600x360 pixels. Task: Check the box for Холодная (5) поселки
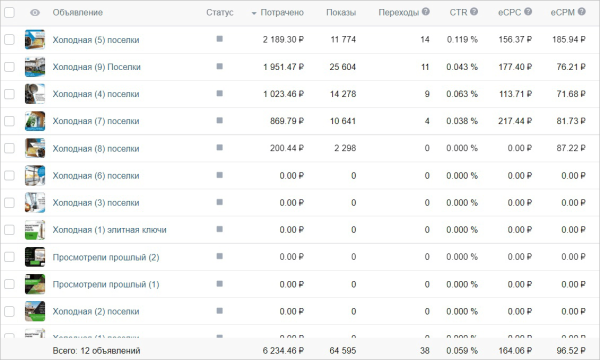pyautogui.click(x=9, y=39)
